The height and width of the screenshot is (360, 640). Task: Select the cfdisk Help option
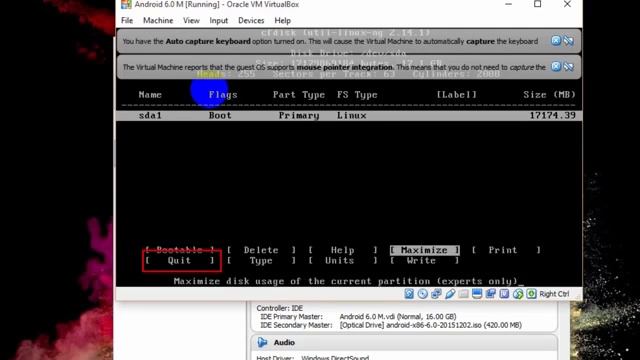(342, 250)
